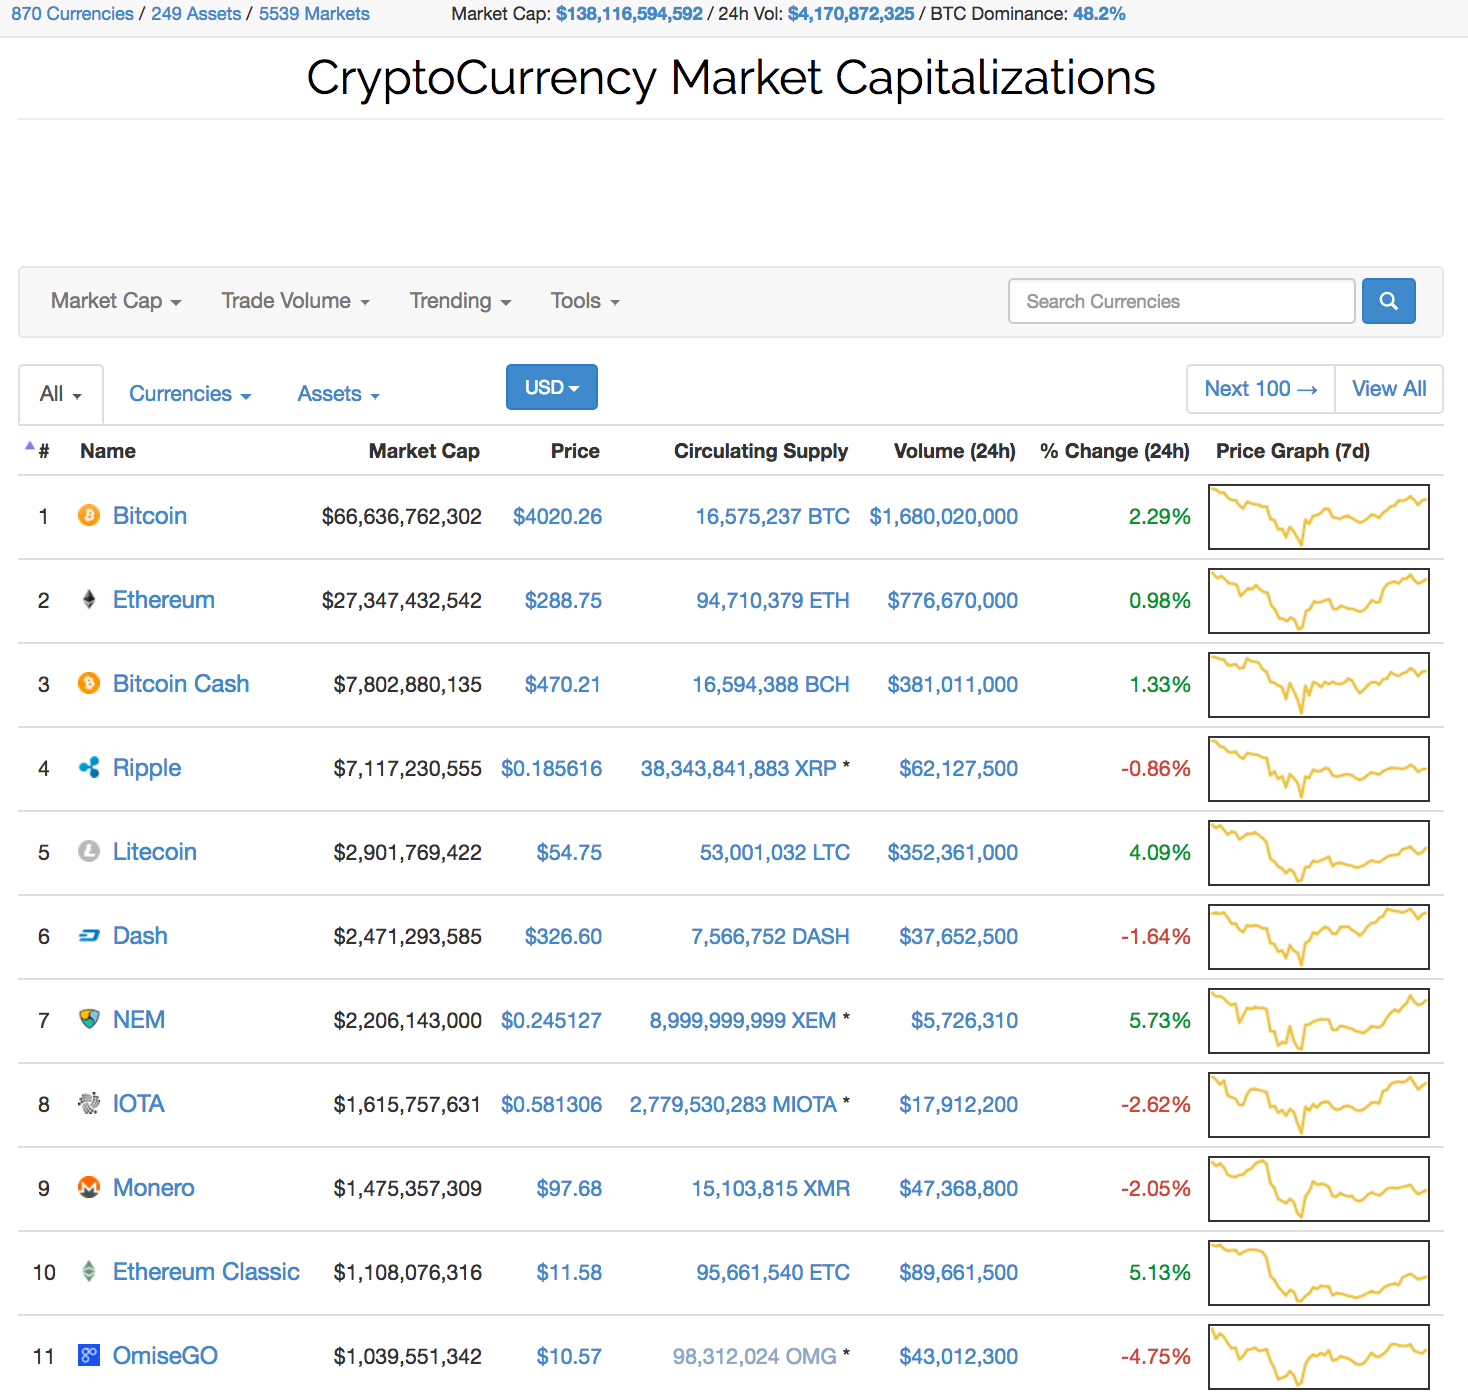Open the Dash currency page link
The image size is (1468, 1394).
140,936
